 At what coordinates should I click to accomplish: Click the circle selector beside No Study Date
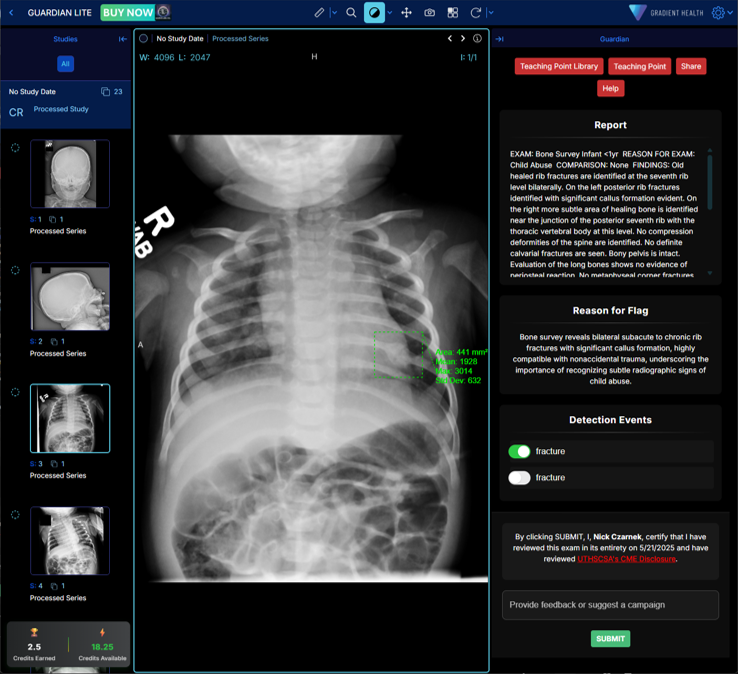(144, 39)
